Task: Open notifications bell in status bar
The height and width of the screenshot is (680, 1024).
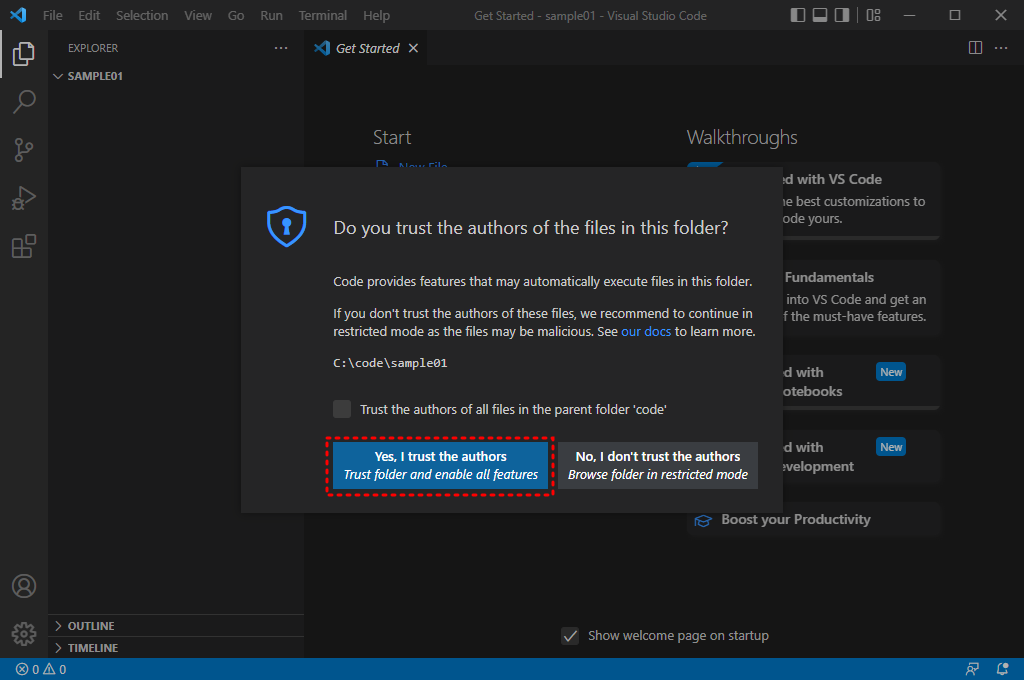Action: 1002,669
